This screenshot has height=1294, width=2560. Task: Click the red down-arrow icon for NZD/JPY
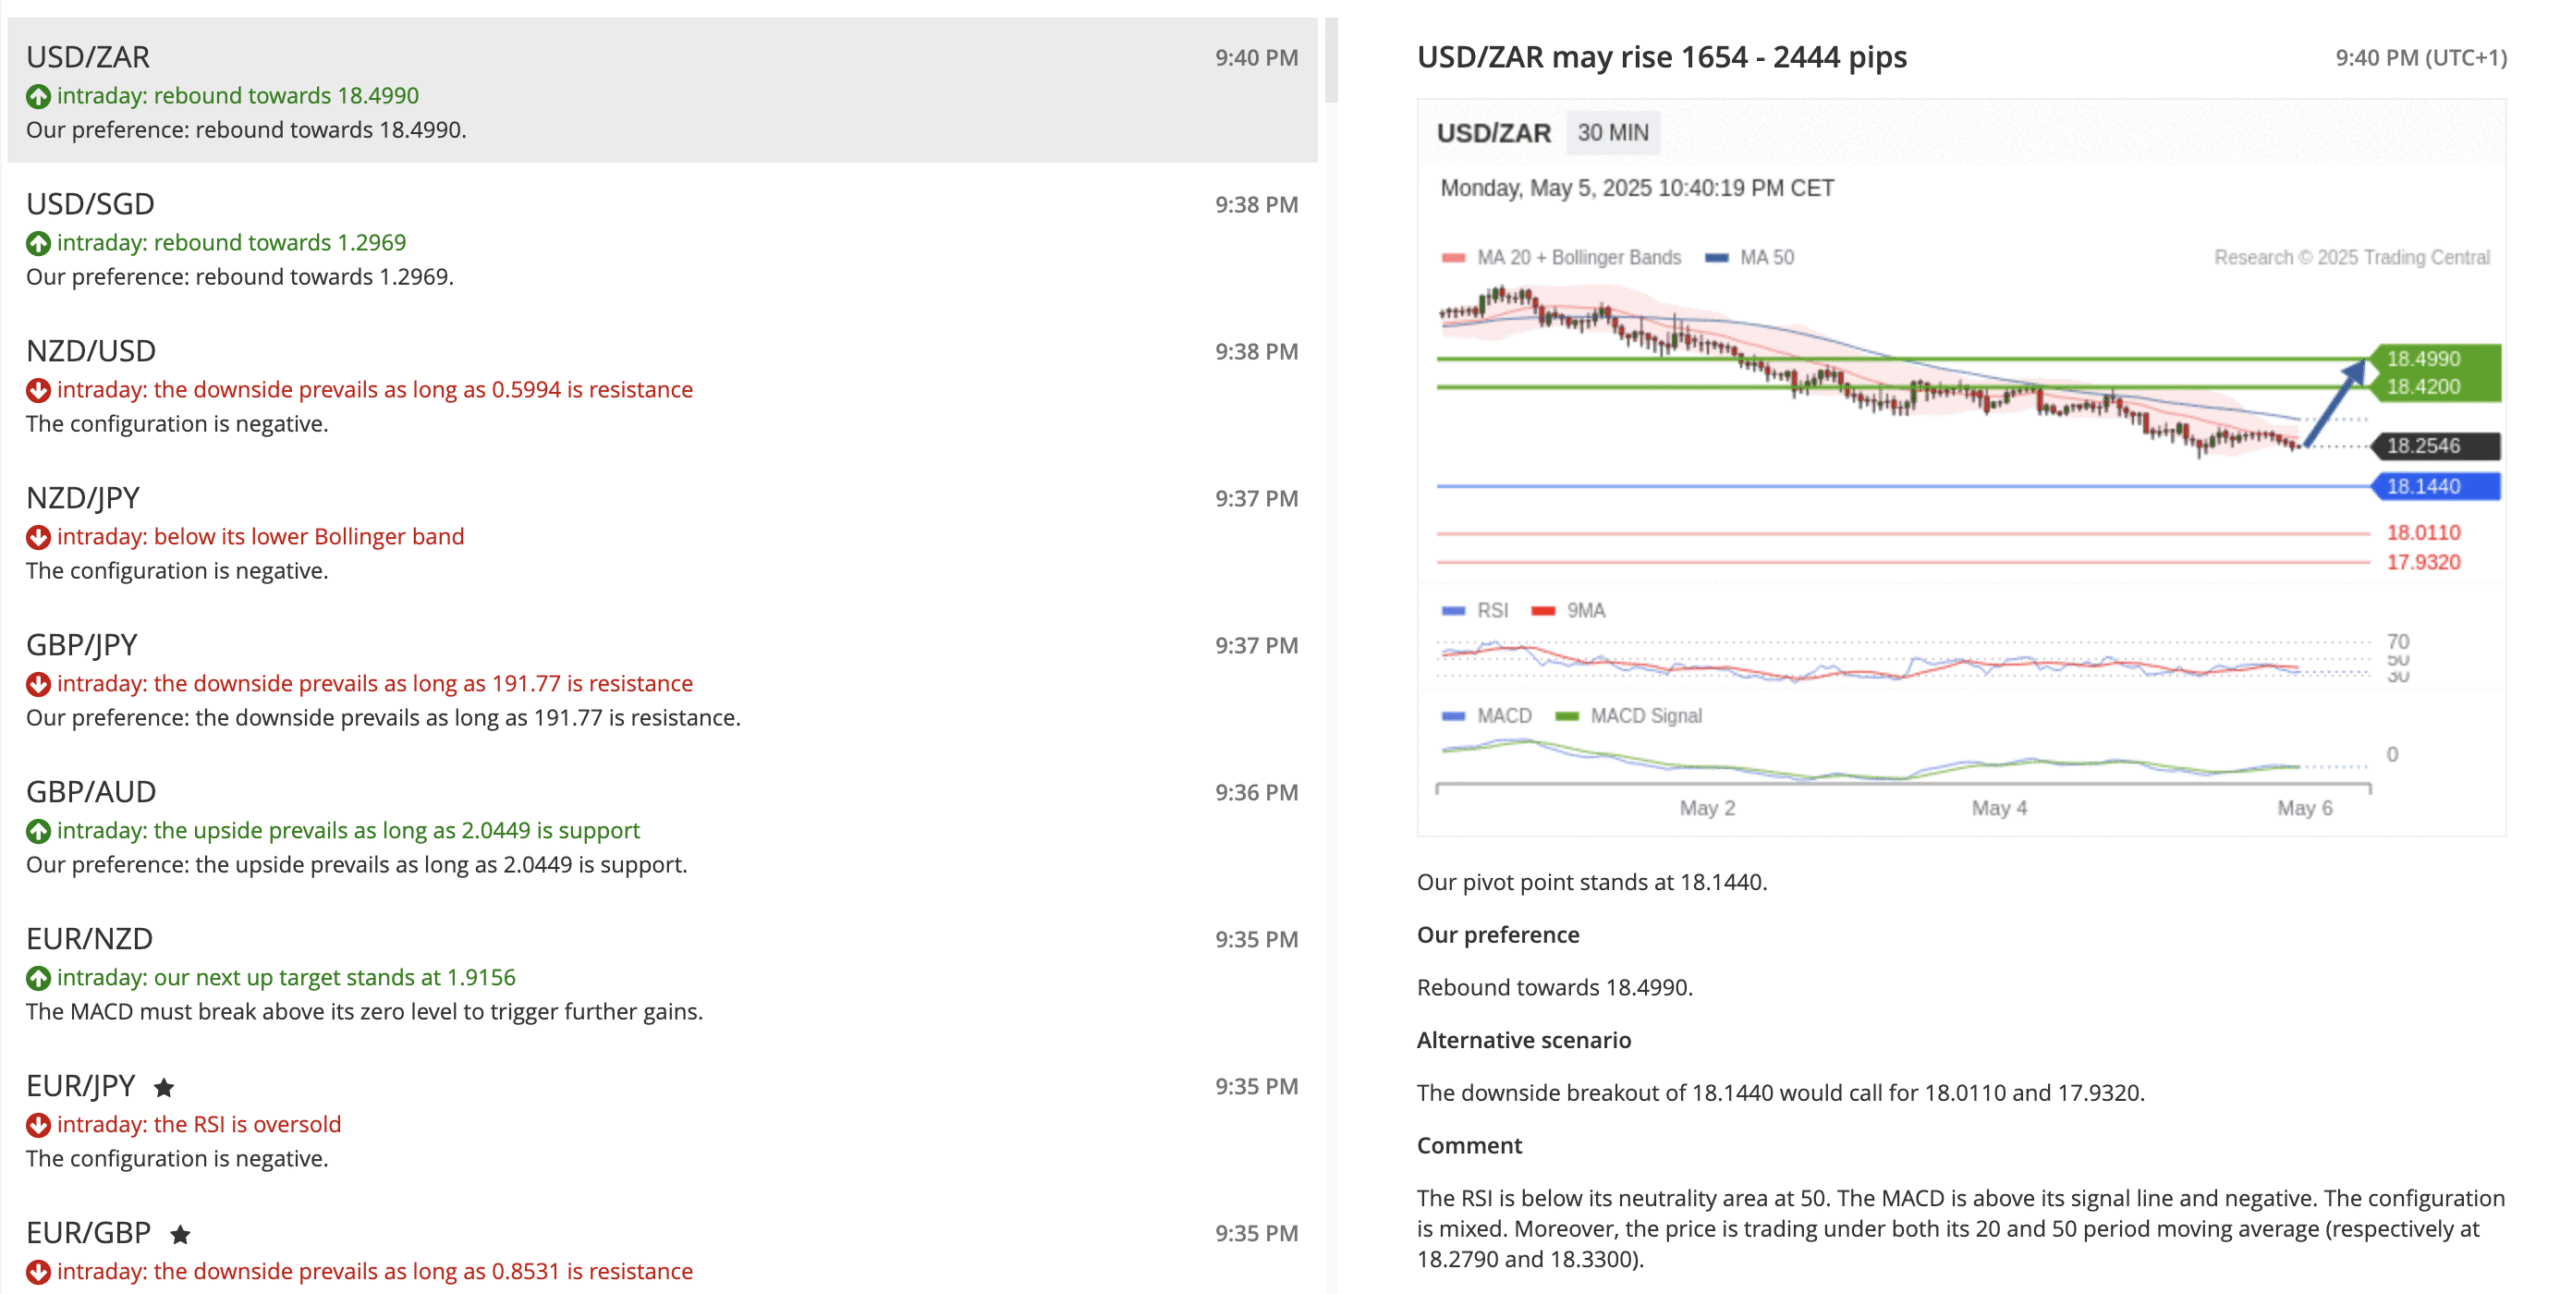pos(38,538)
